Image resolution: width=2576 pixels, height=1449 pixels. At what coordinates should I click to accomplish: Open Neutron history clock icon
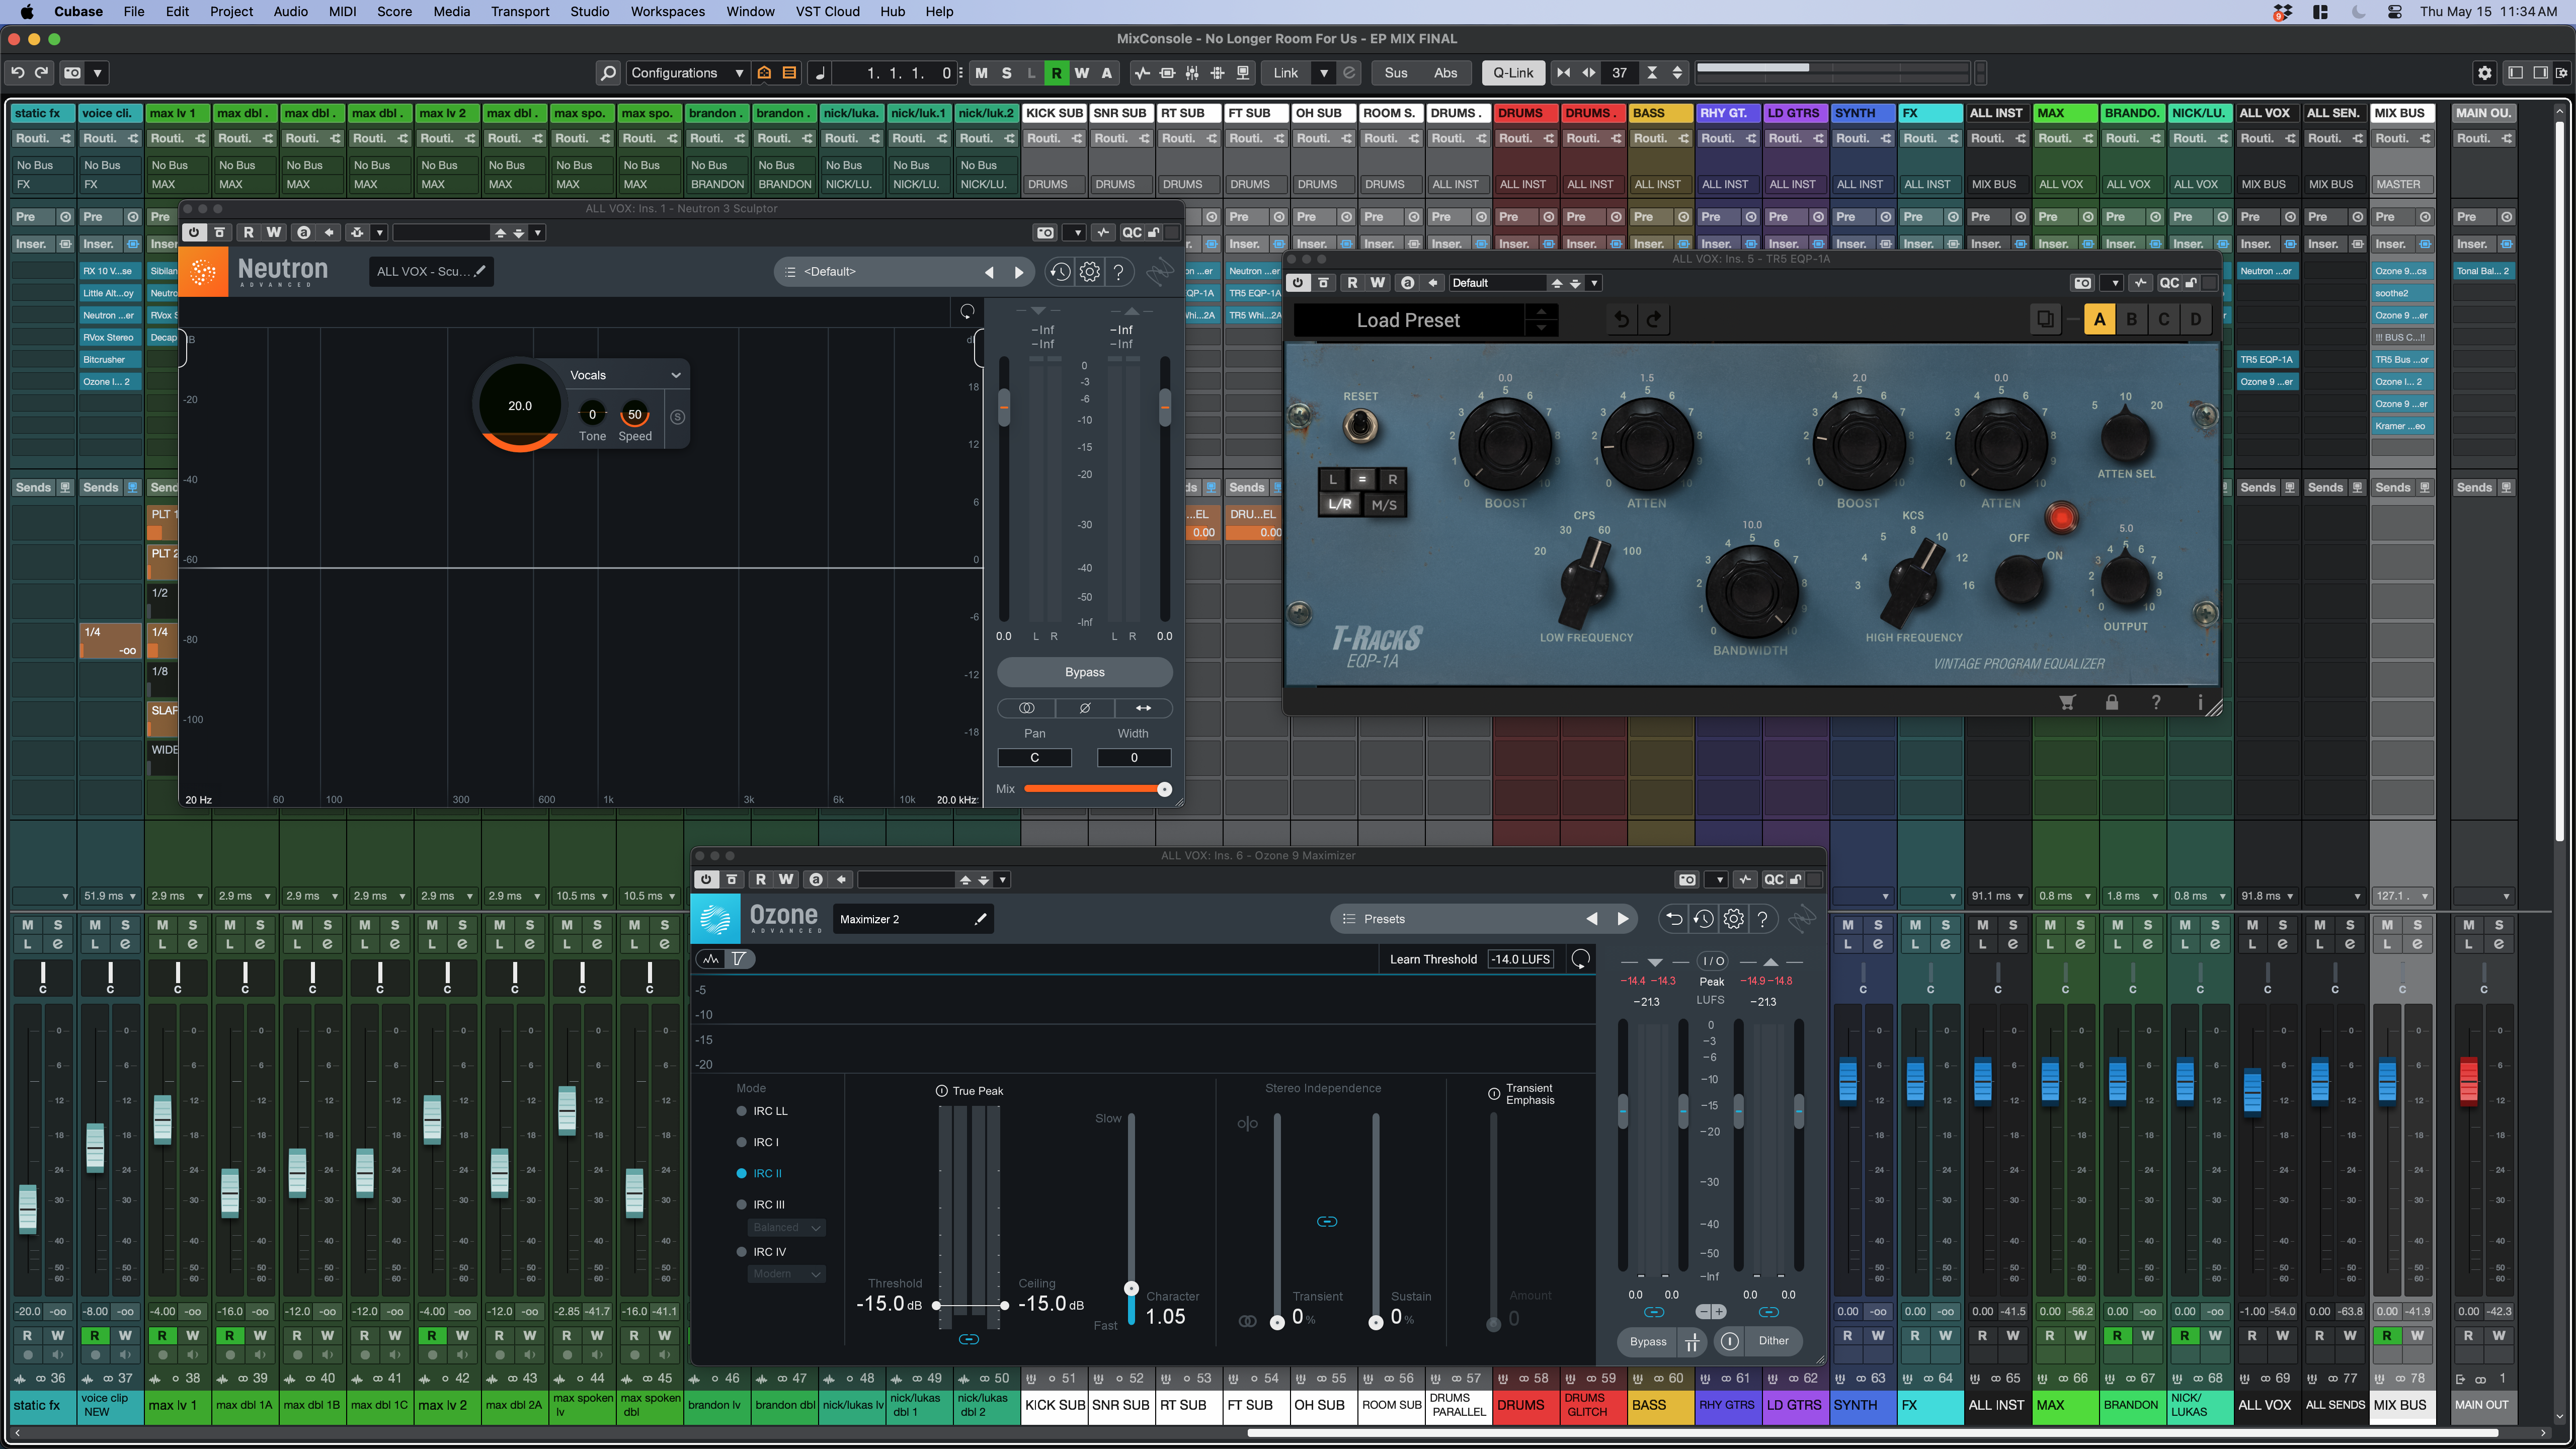click(x=1060, y=271)
